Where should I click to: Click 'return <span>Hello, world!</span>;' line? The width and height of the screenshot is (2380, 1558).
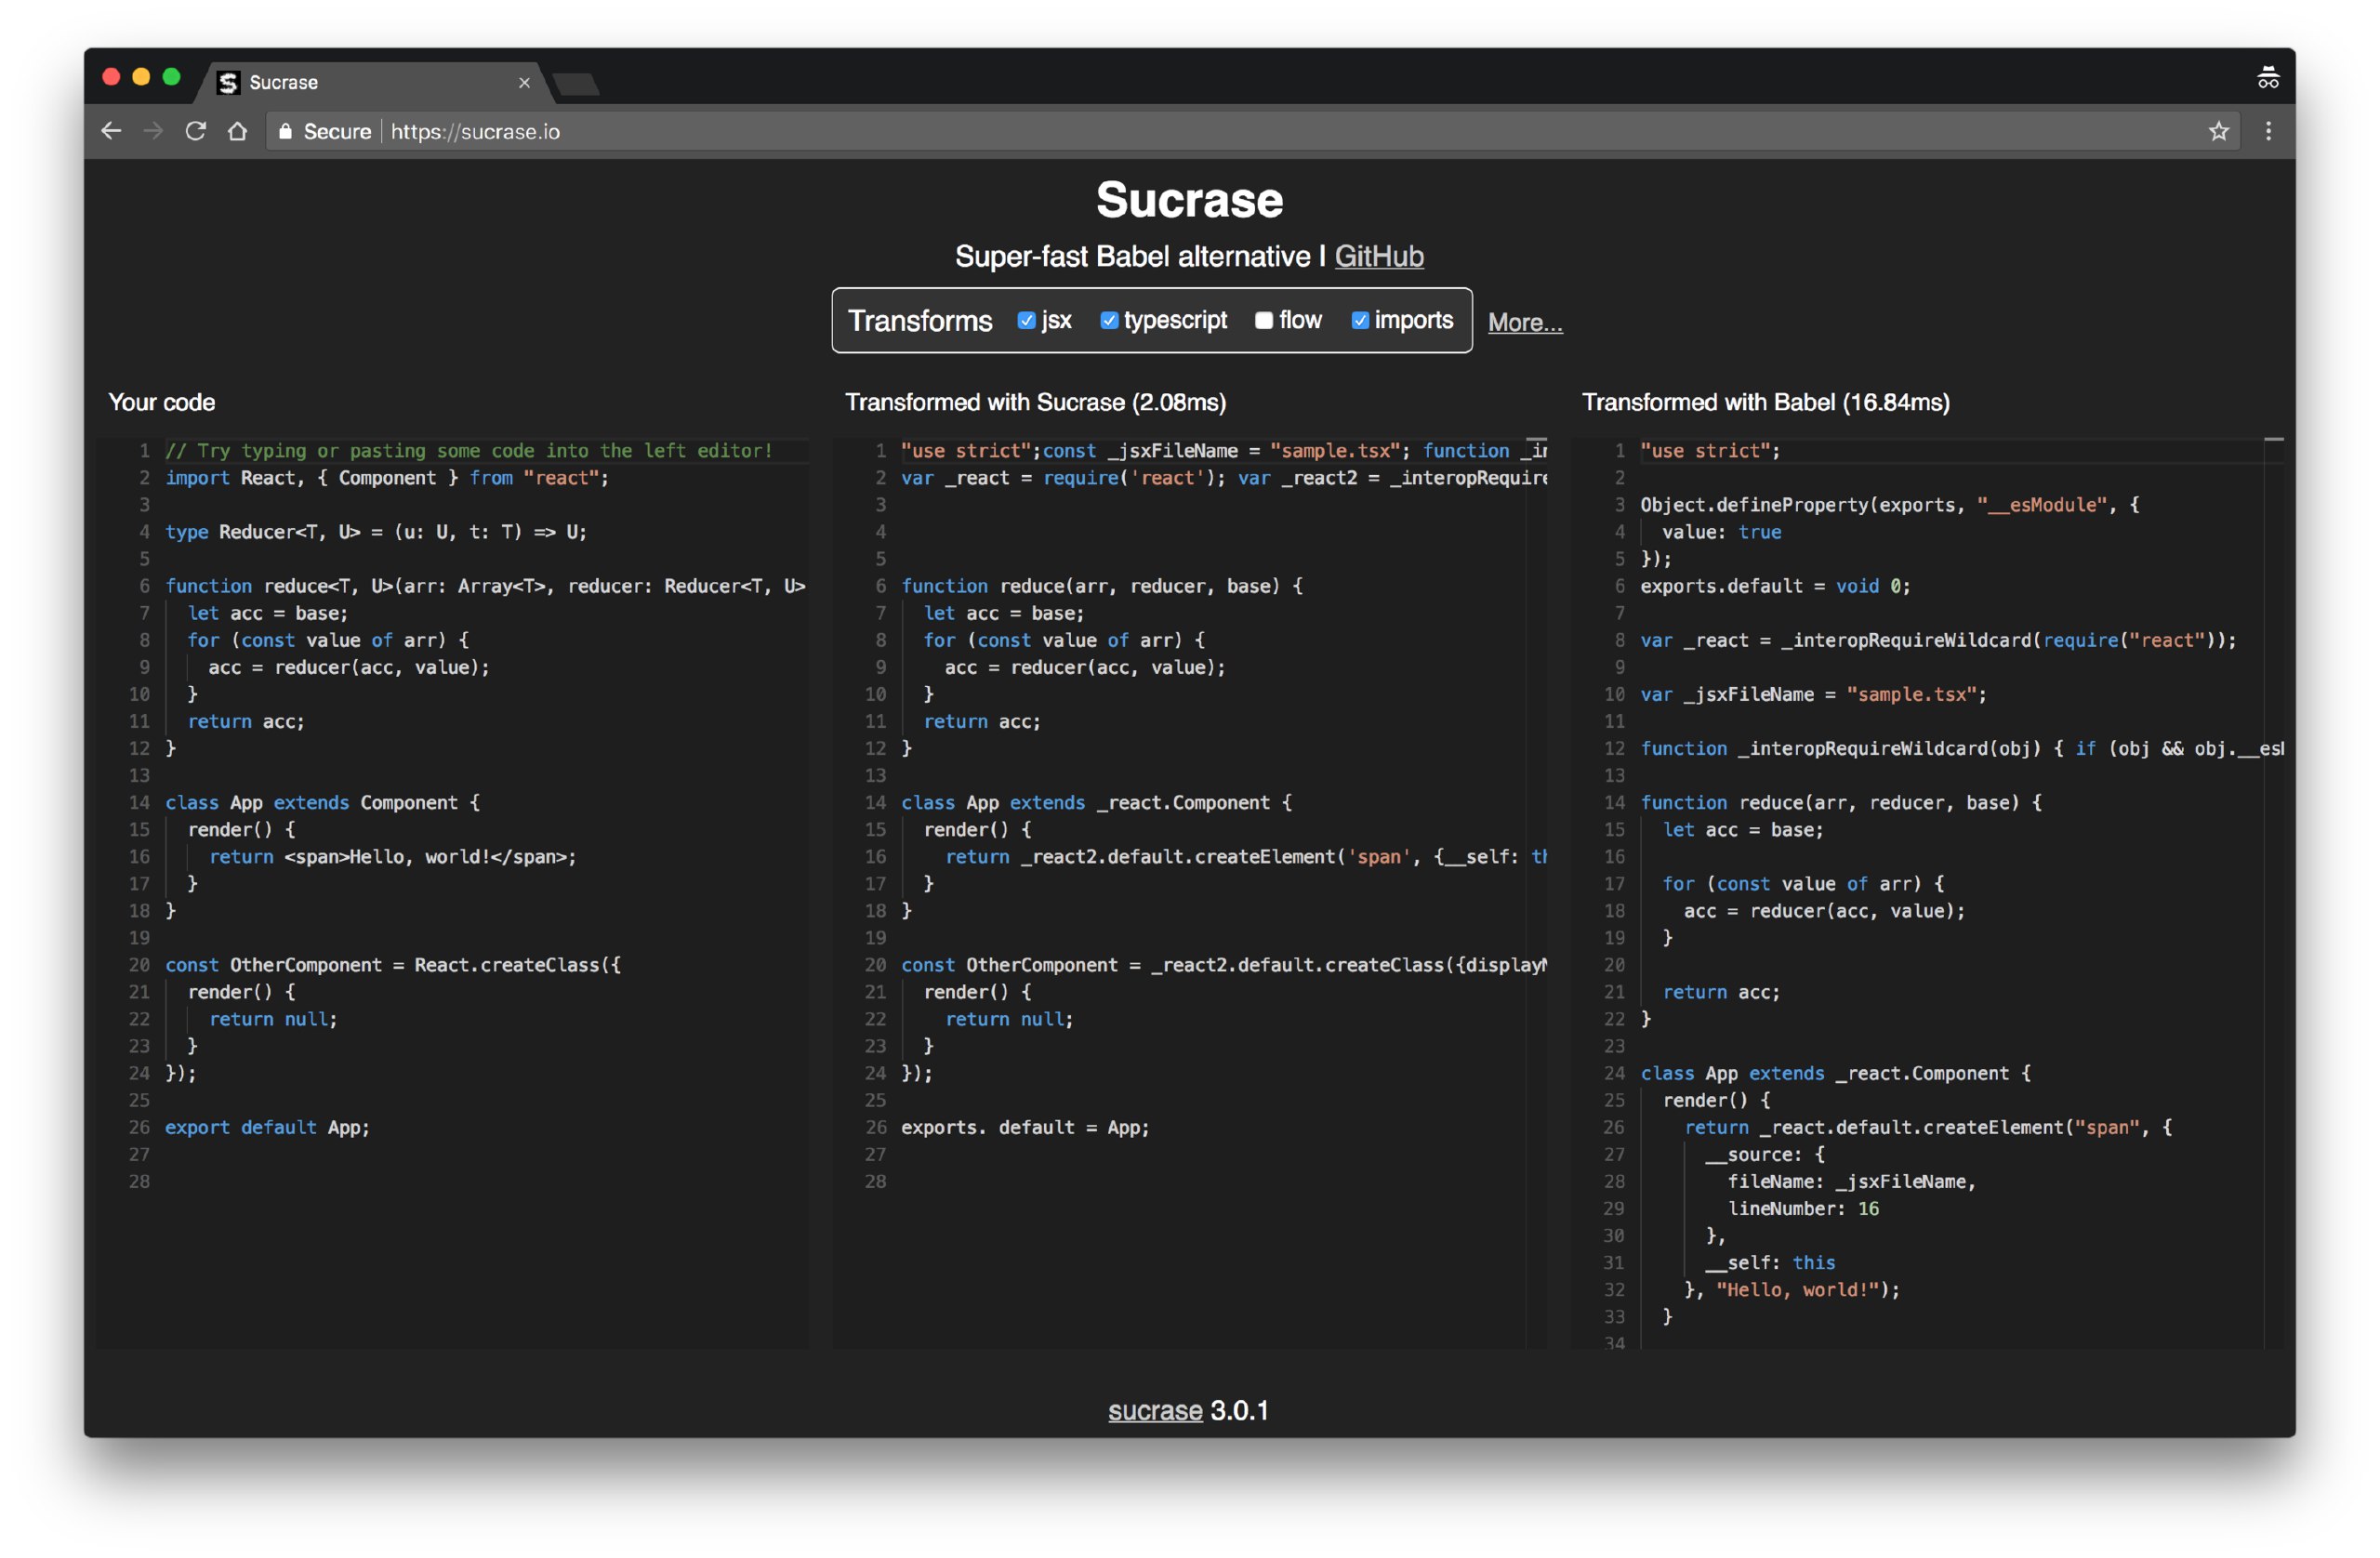coord(393,857)
